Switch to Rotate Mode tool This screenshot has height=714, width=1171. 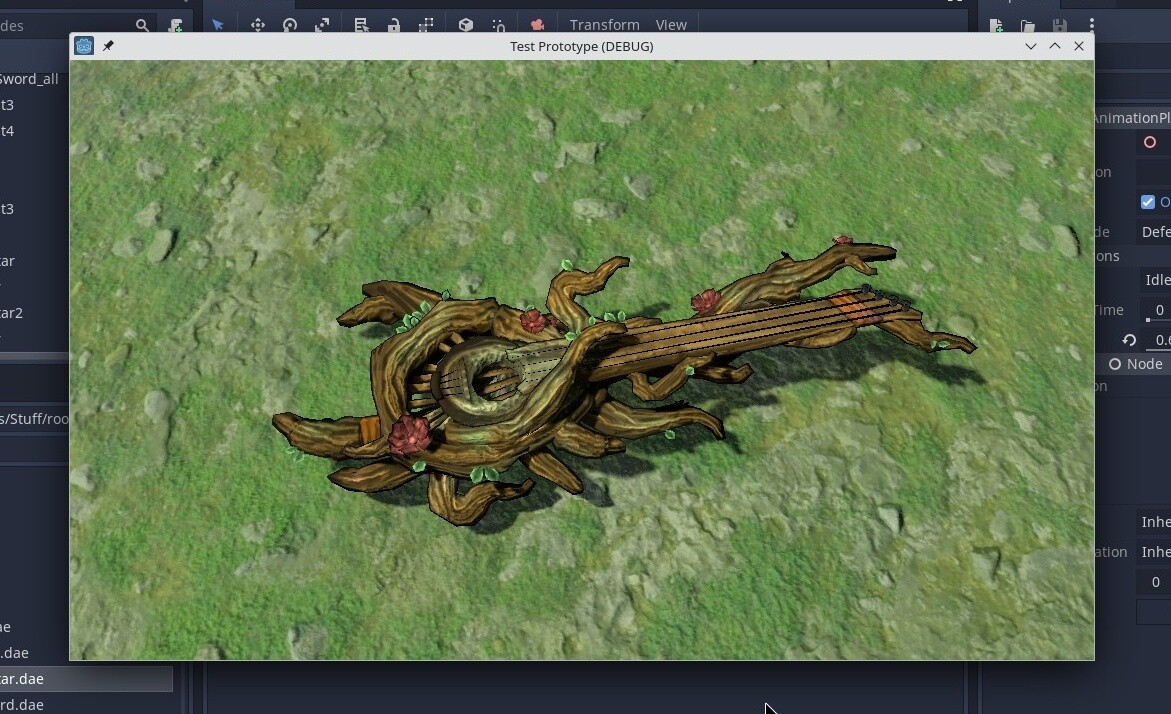point(290,25)
